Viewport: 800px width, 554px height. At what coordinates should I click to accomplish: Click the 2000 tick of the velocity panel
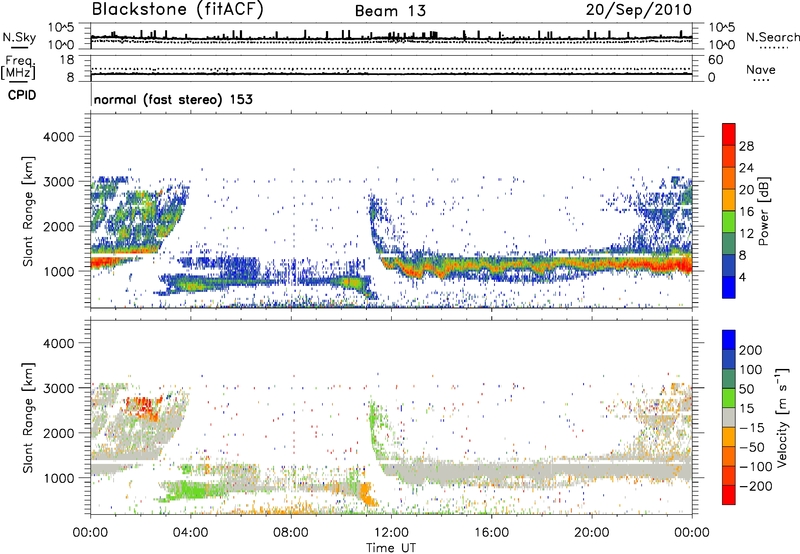click(59, 433)
